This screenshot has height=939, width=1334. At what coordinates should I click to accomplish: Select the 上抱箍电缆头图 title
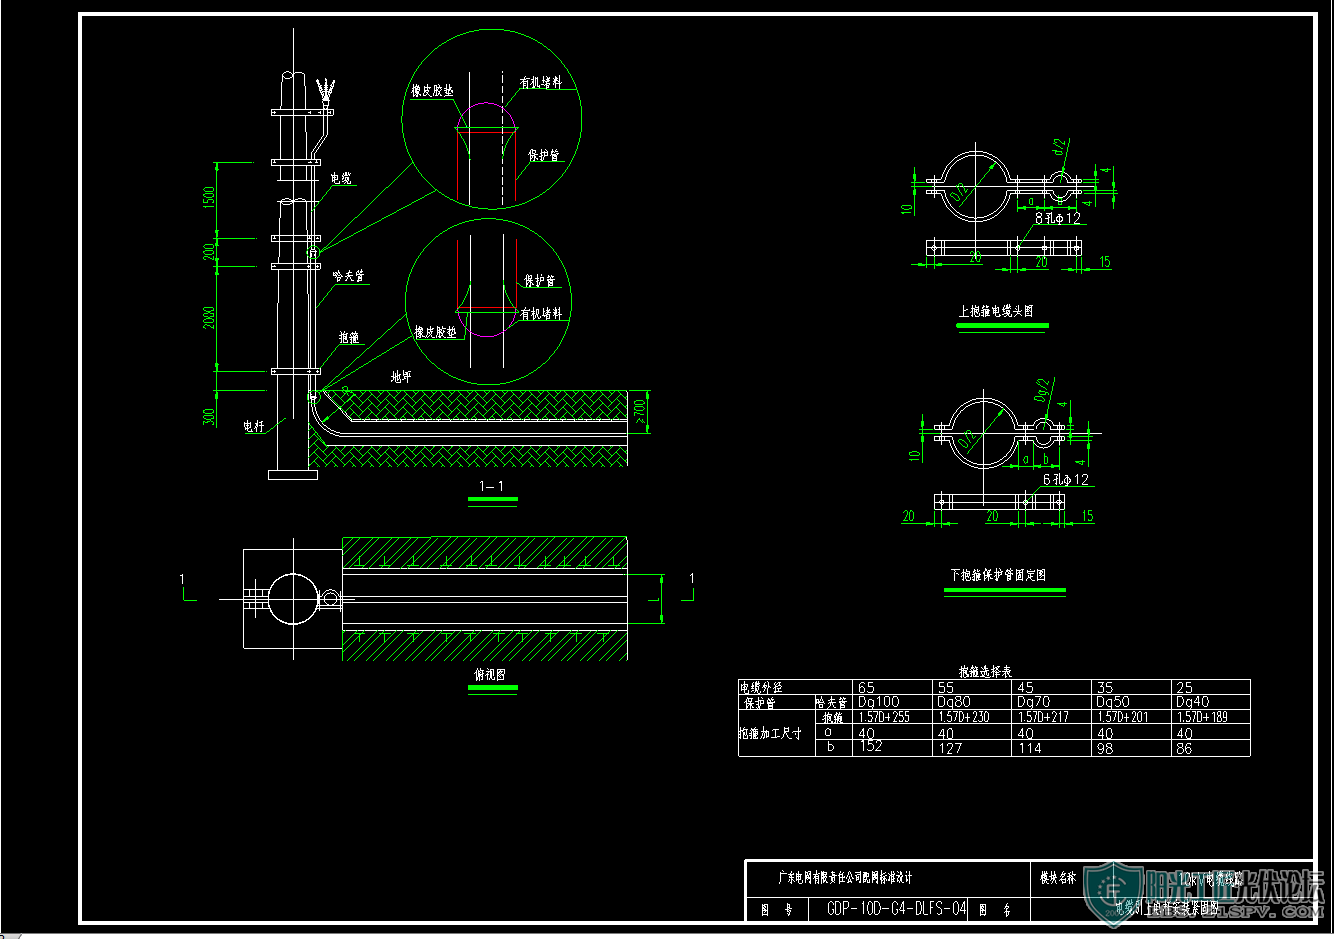996,311
